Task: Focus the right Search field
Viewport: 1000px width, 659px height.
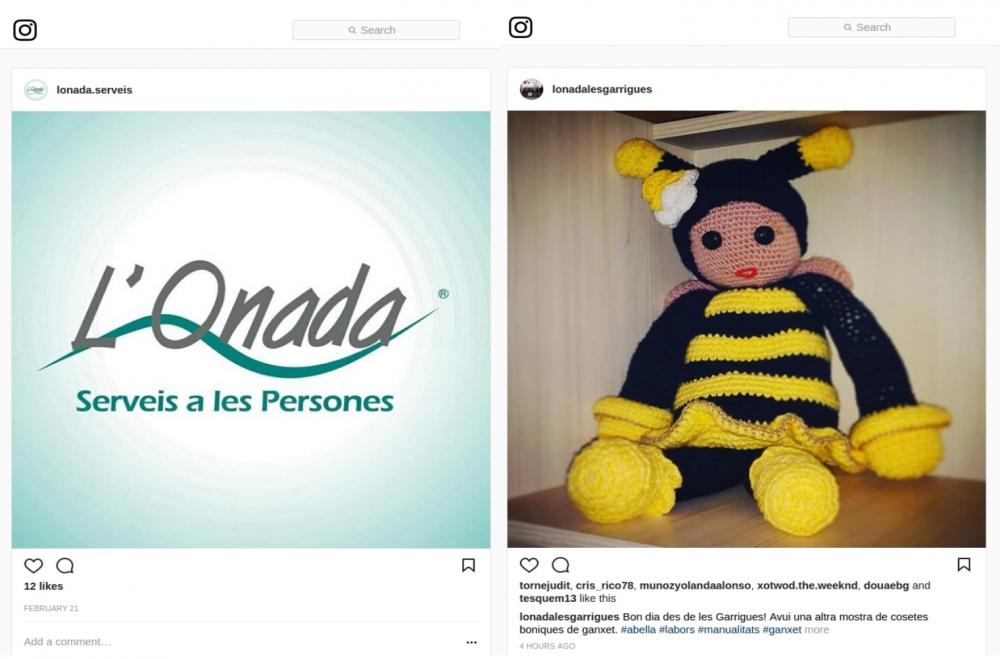Action: pos(871,27)
